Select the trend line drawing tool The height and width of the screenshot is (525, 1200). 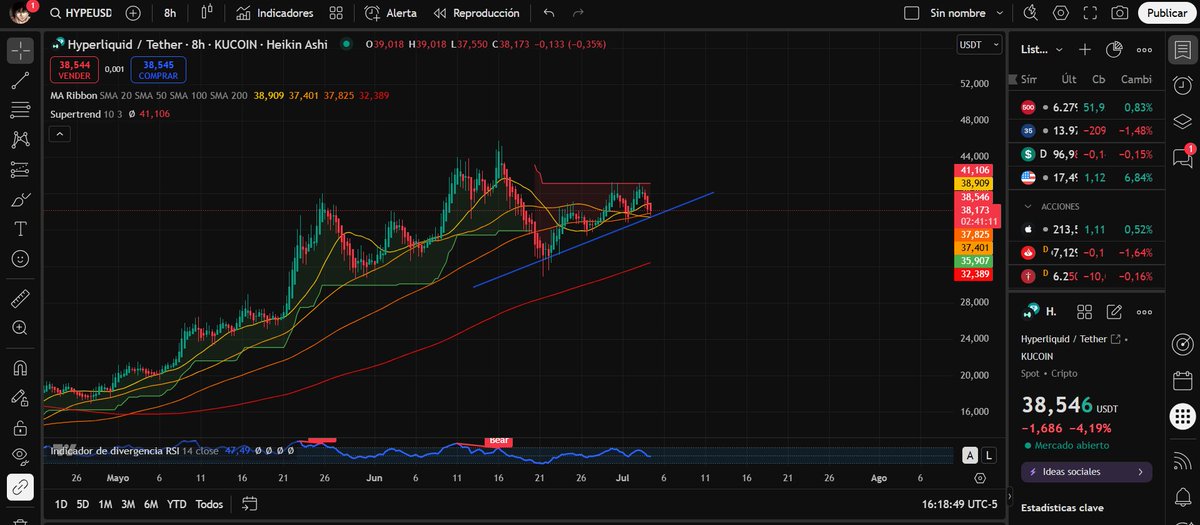tap(20, 81)
